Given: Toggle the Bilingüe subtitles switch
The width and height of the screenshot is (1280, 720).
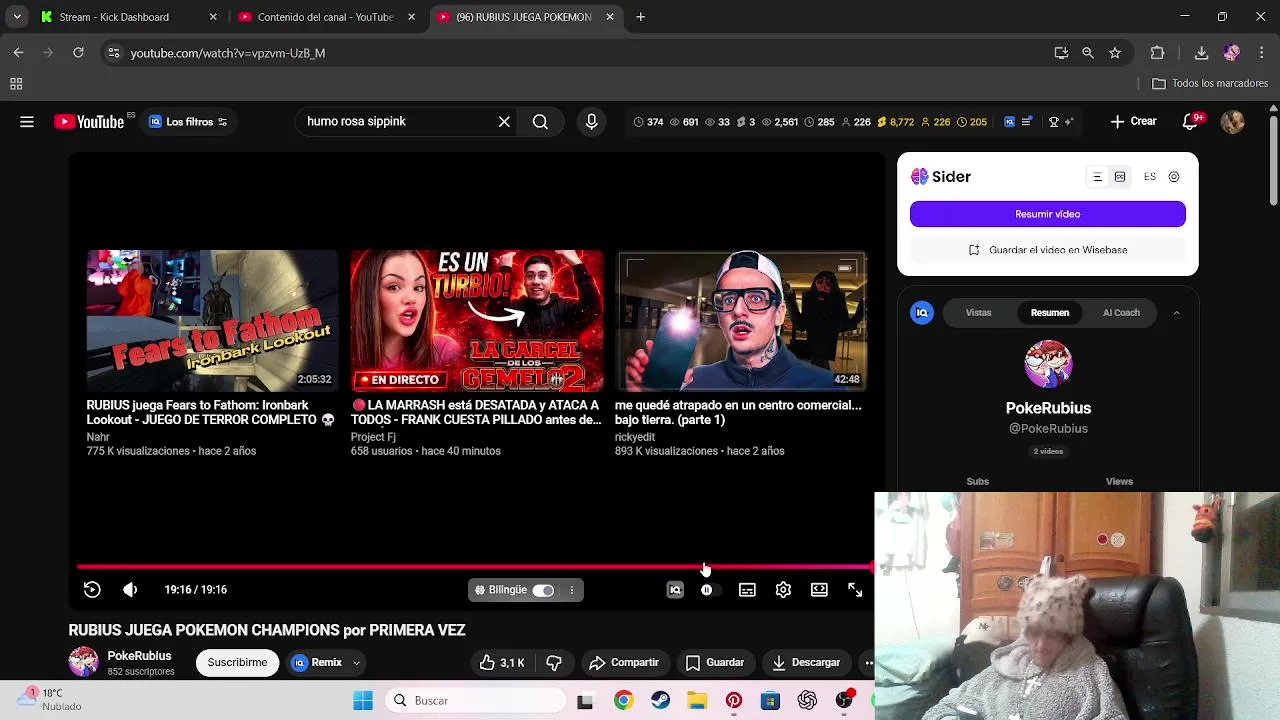Looking at the screenshot, I should (x=543, y=590).
